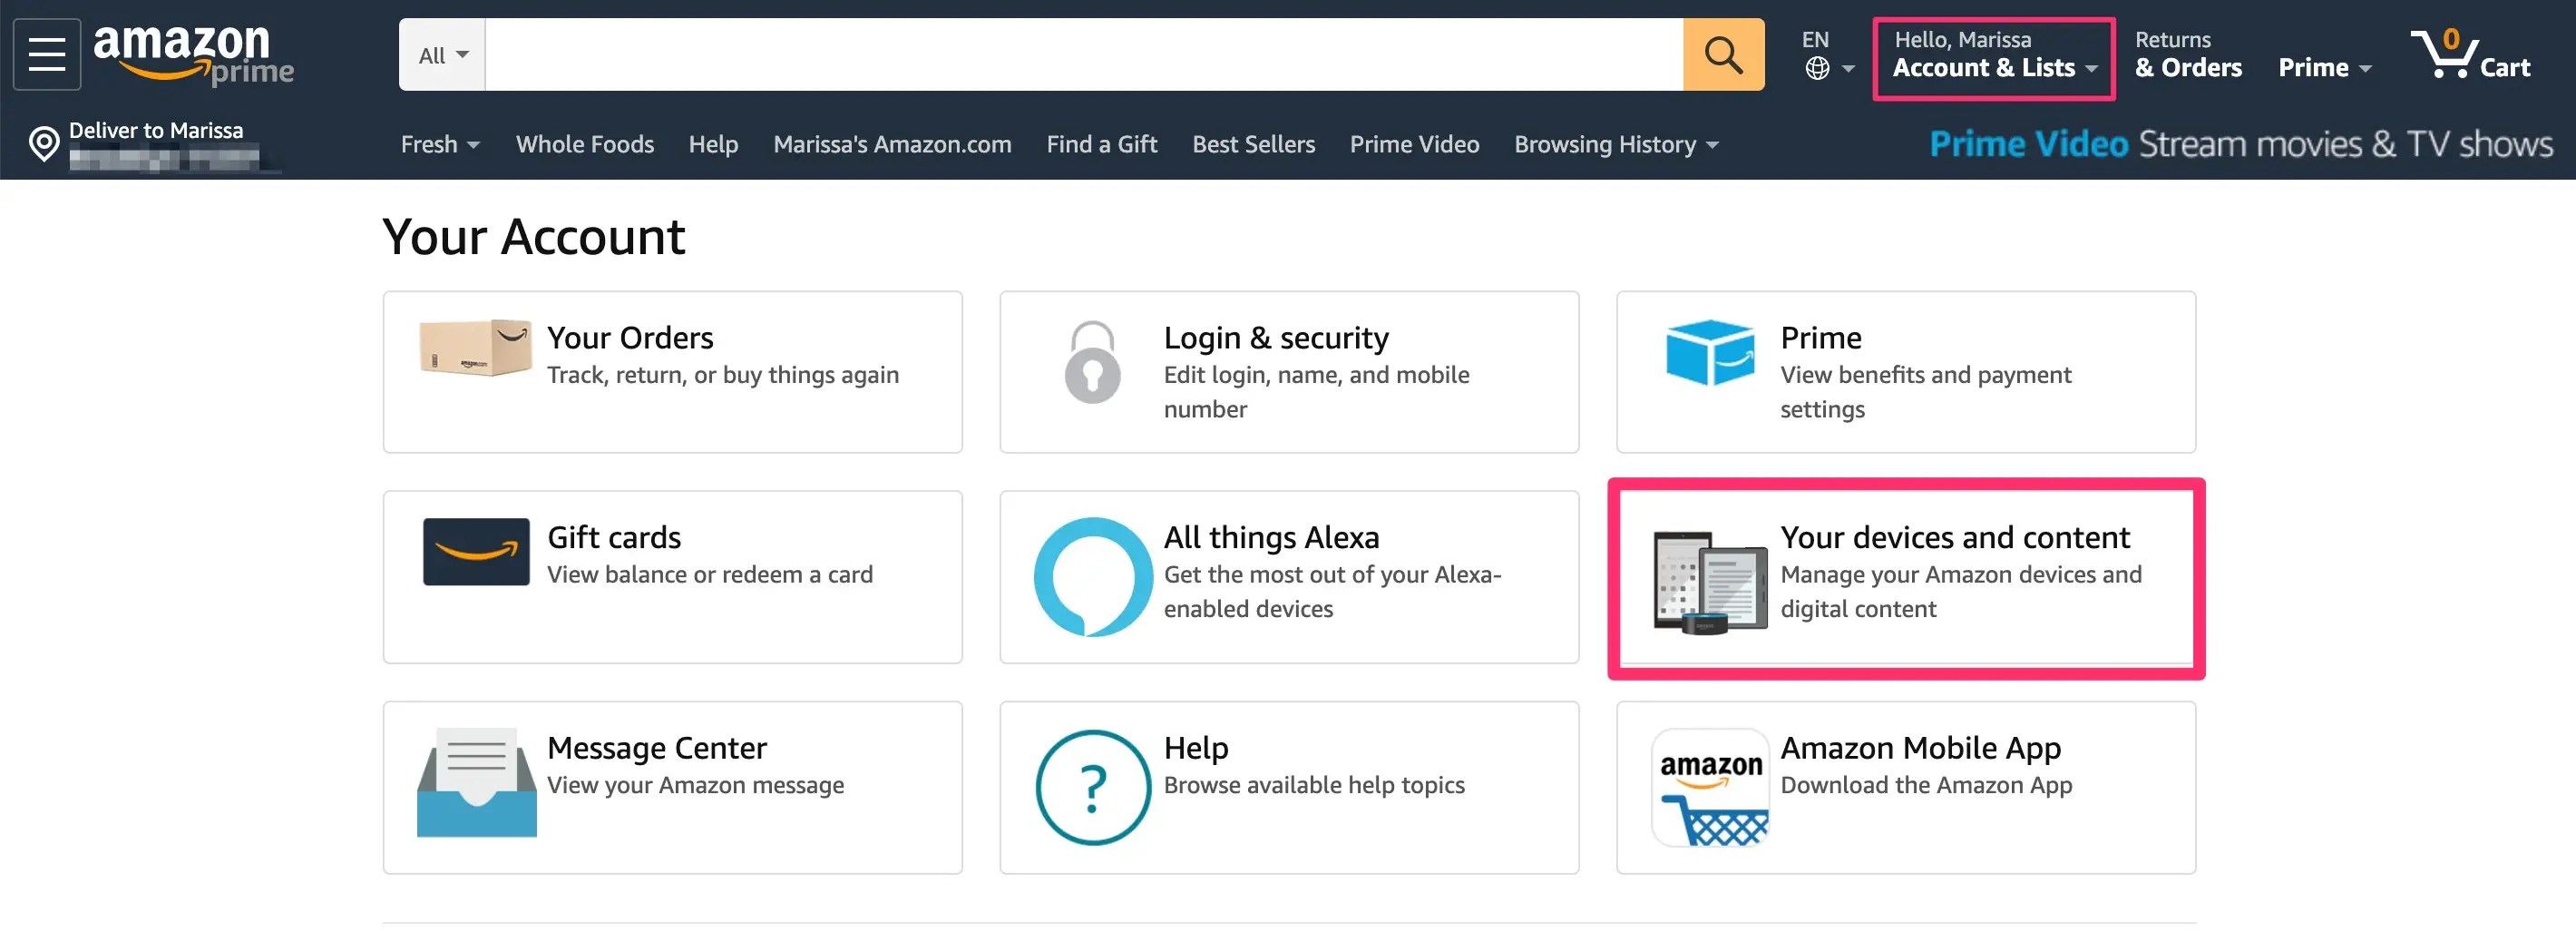This screenshot has width=2576, height=942.
Task: Open the hamburger menu icon
Action: pyautogui.click(x=46, y=54)
